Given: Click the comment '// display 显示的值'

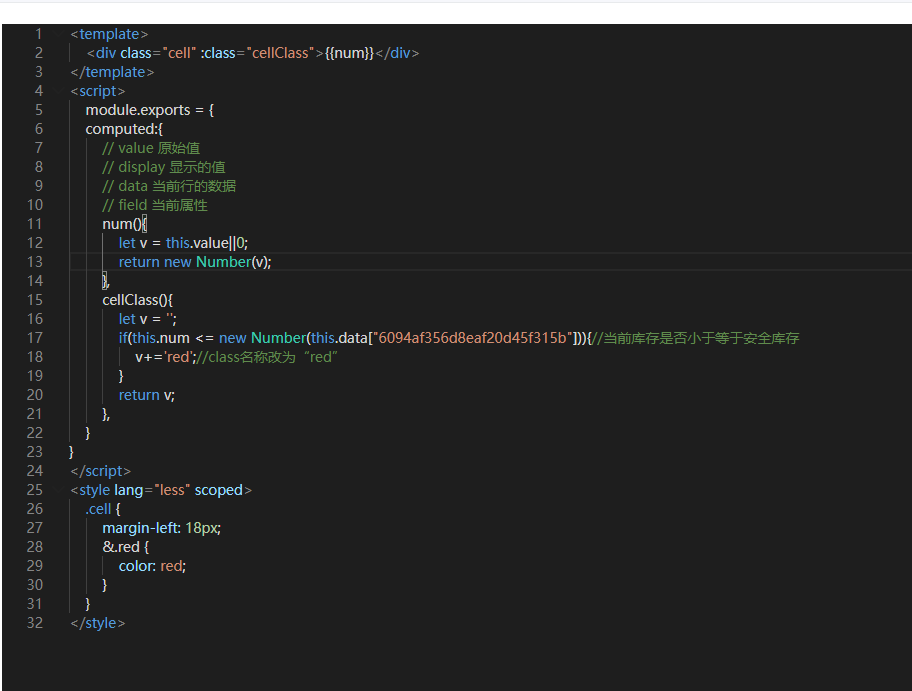Looking at the screenshot, I should pyautogui.click(x=163, y=167).
